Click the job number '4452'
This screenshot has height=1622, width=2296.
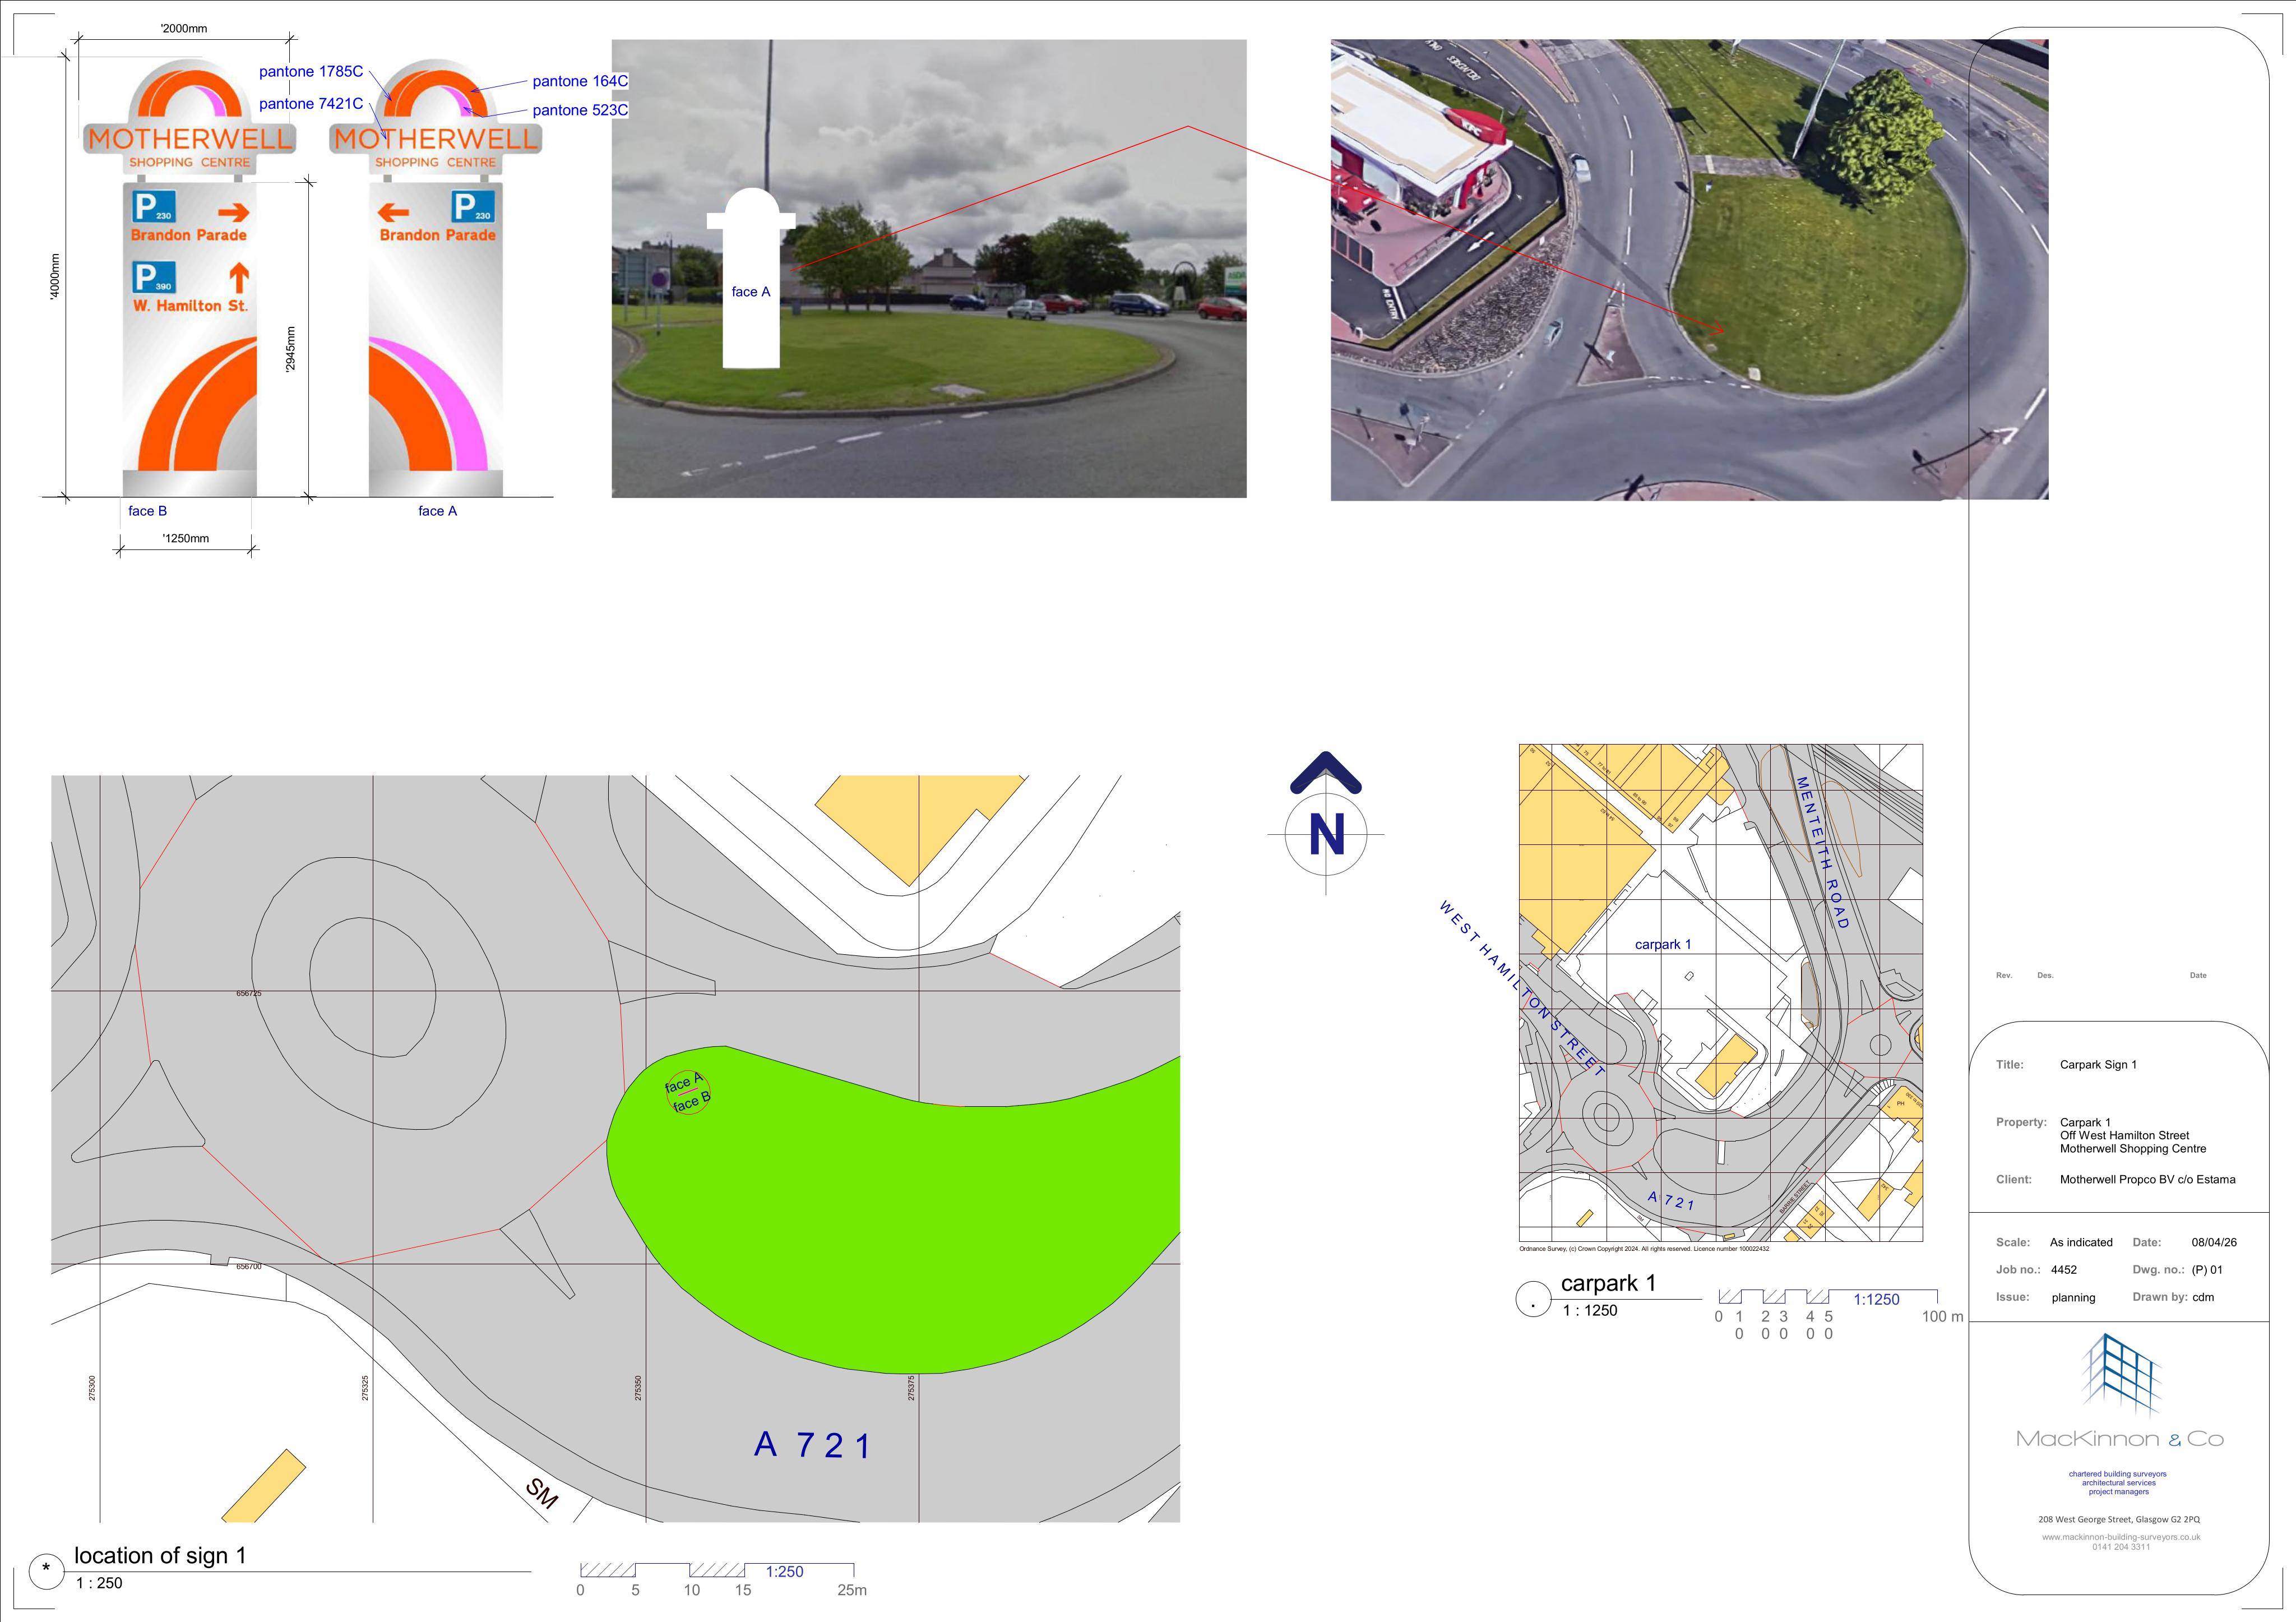tap(2063, 1270)
